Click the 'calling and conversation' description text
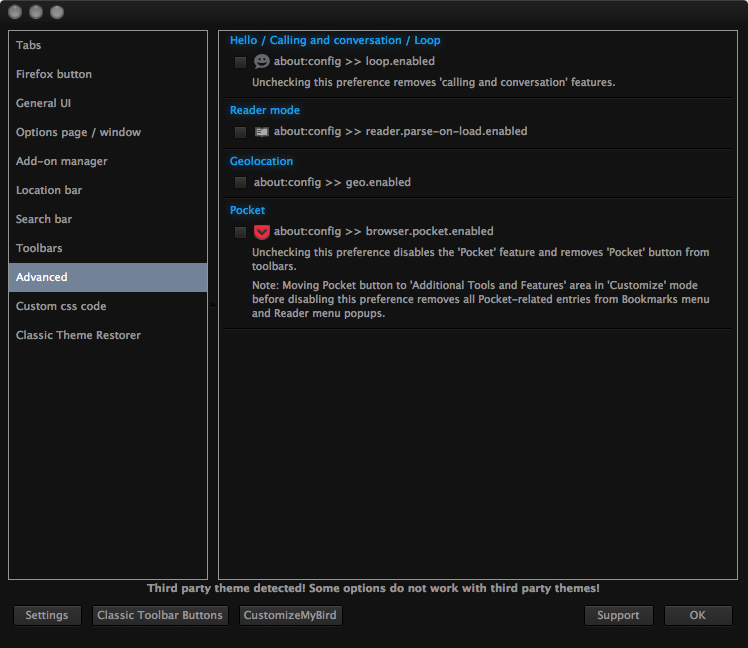Viewport: 748px width, 648px height. [434, 83]
